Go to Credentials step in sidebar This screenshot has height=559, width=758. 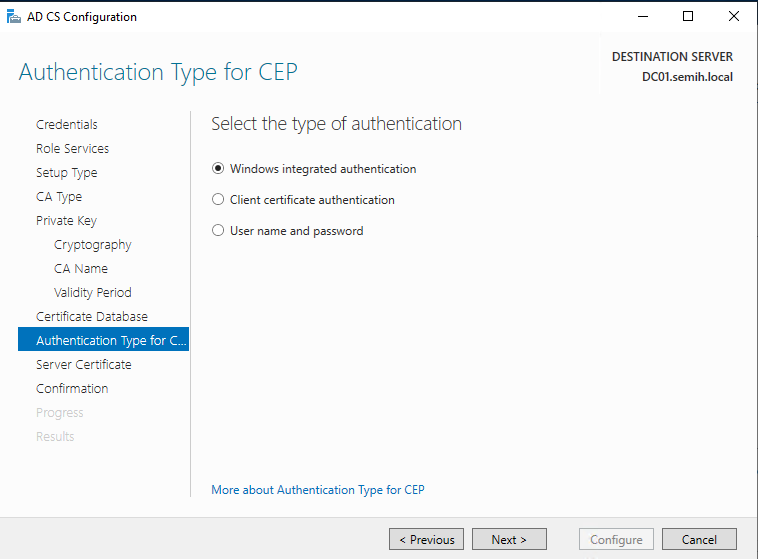[x=67, y=125]
